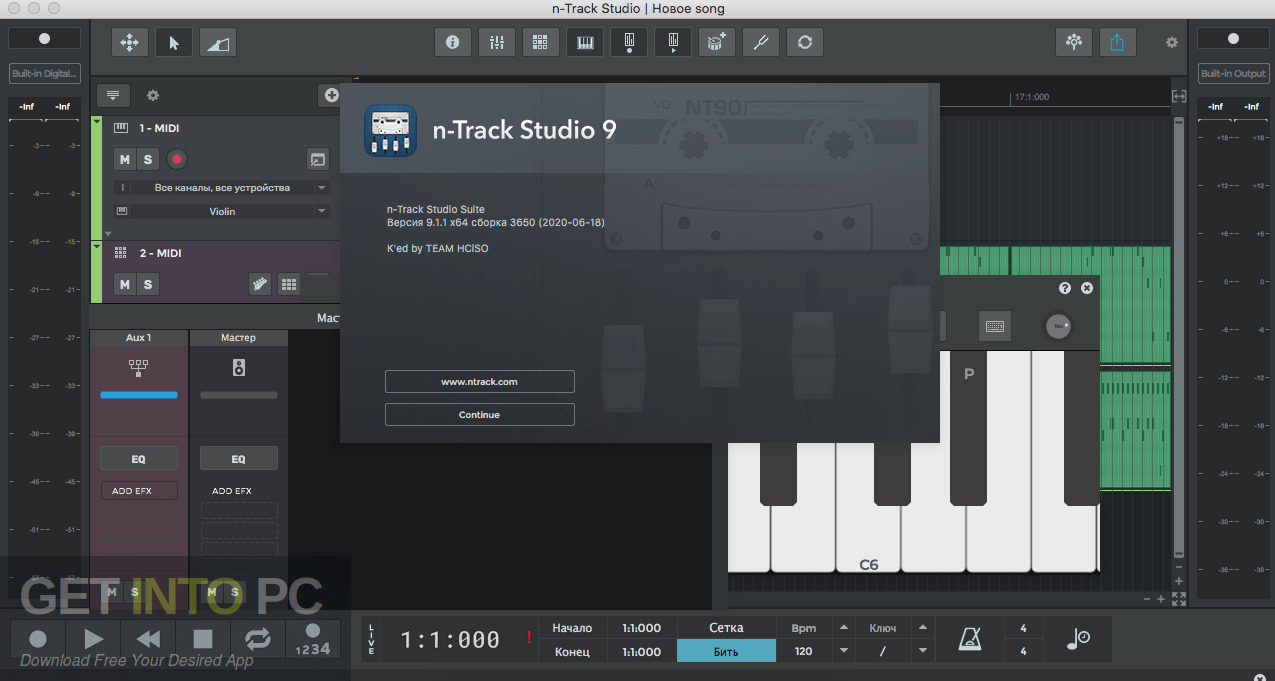The height and width of the screenshot is (681, 1275).
Task: Open the step sequencer grid view
Action: pyautogui.click(x=540, y=42)
